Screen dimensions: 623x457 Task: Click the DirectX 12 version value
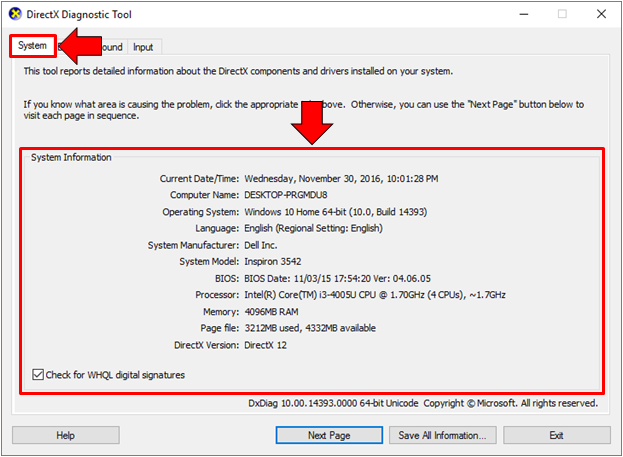point(265,345)
